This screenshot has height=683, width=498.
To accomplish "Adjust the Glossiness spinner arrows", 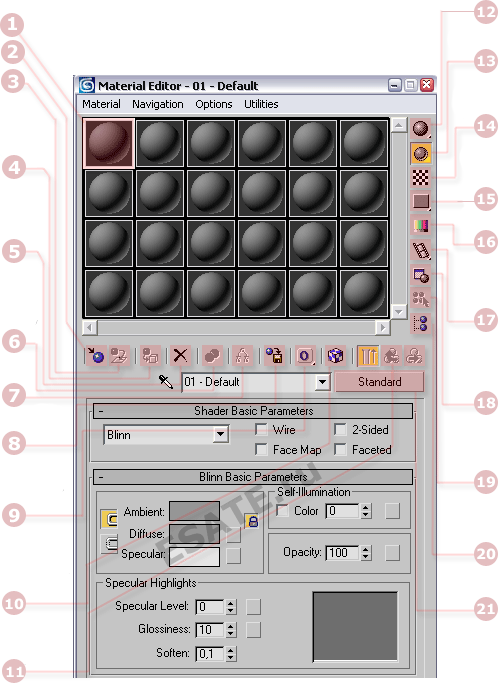I will click(231, 629).
